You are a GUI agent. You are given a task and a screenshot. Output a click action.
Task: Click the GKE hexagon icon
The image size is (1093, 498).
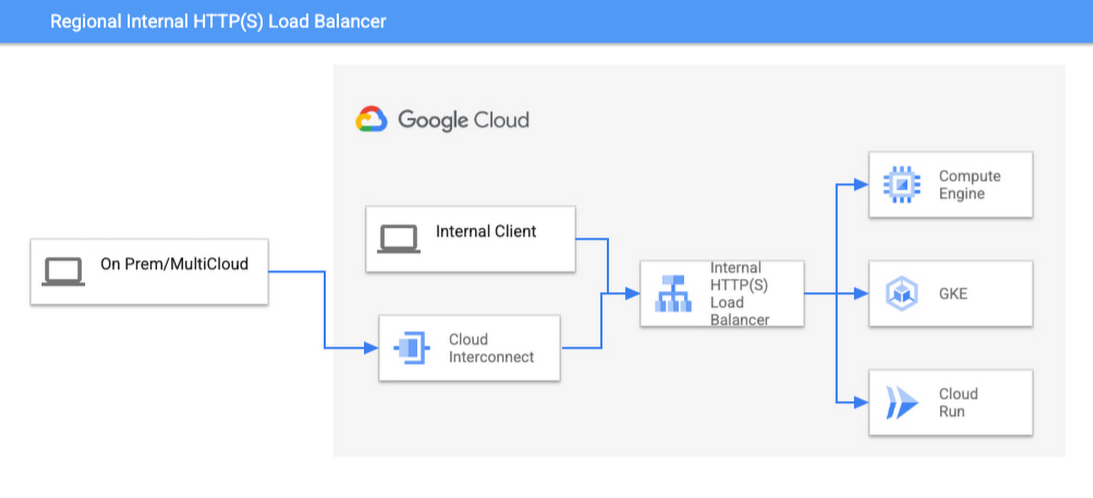pos(901,294)
